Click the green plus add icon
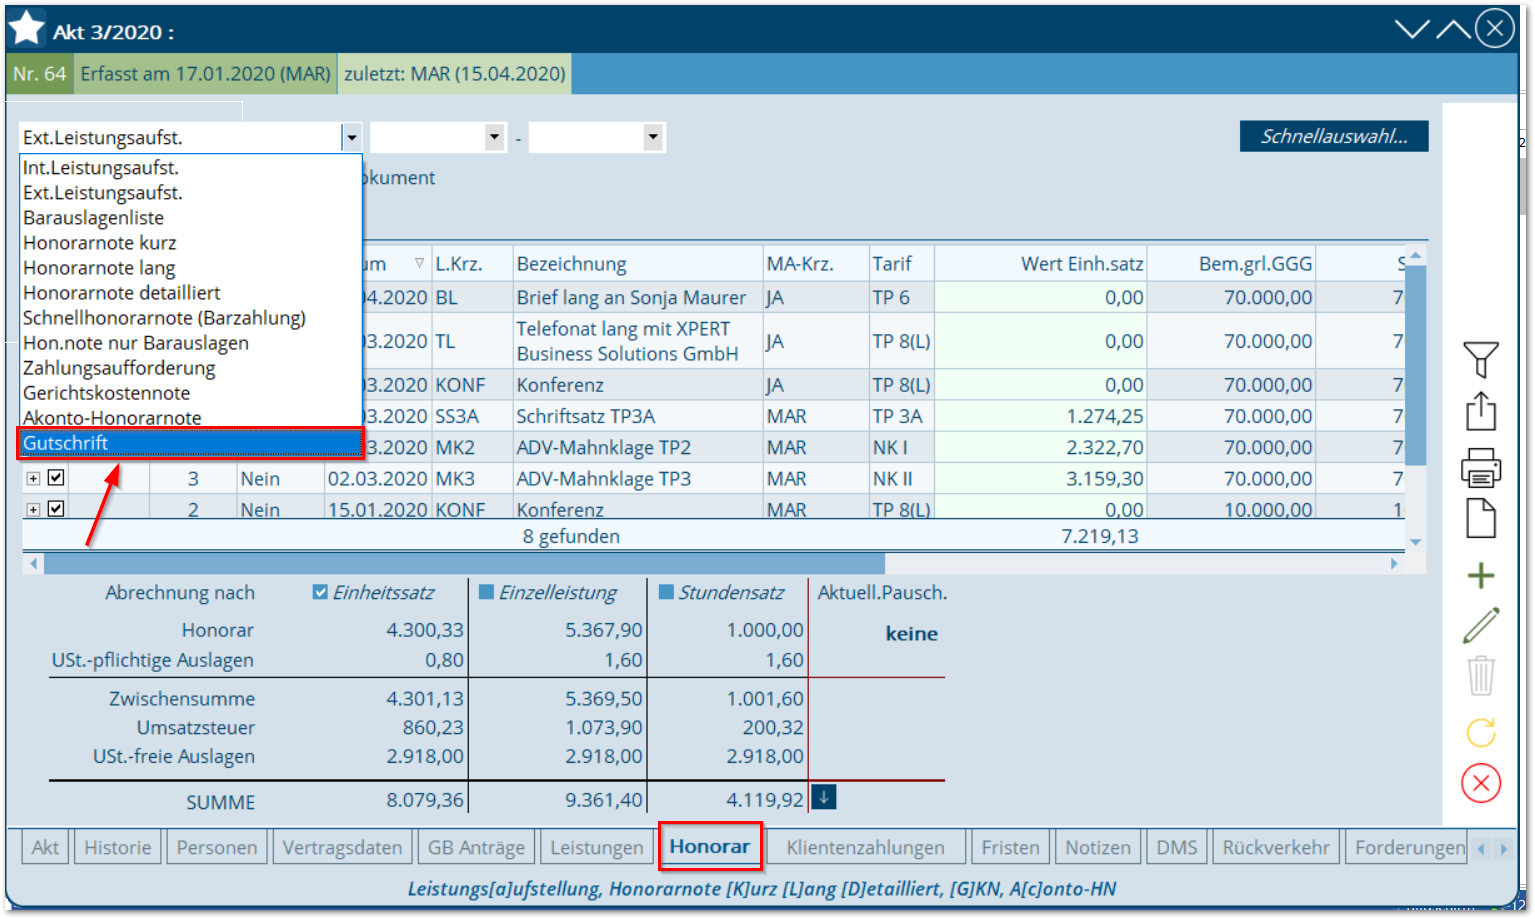The width and height of the screenshot is (1535, 919). pyautogui.click(x=1481, y=576)
